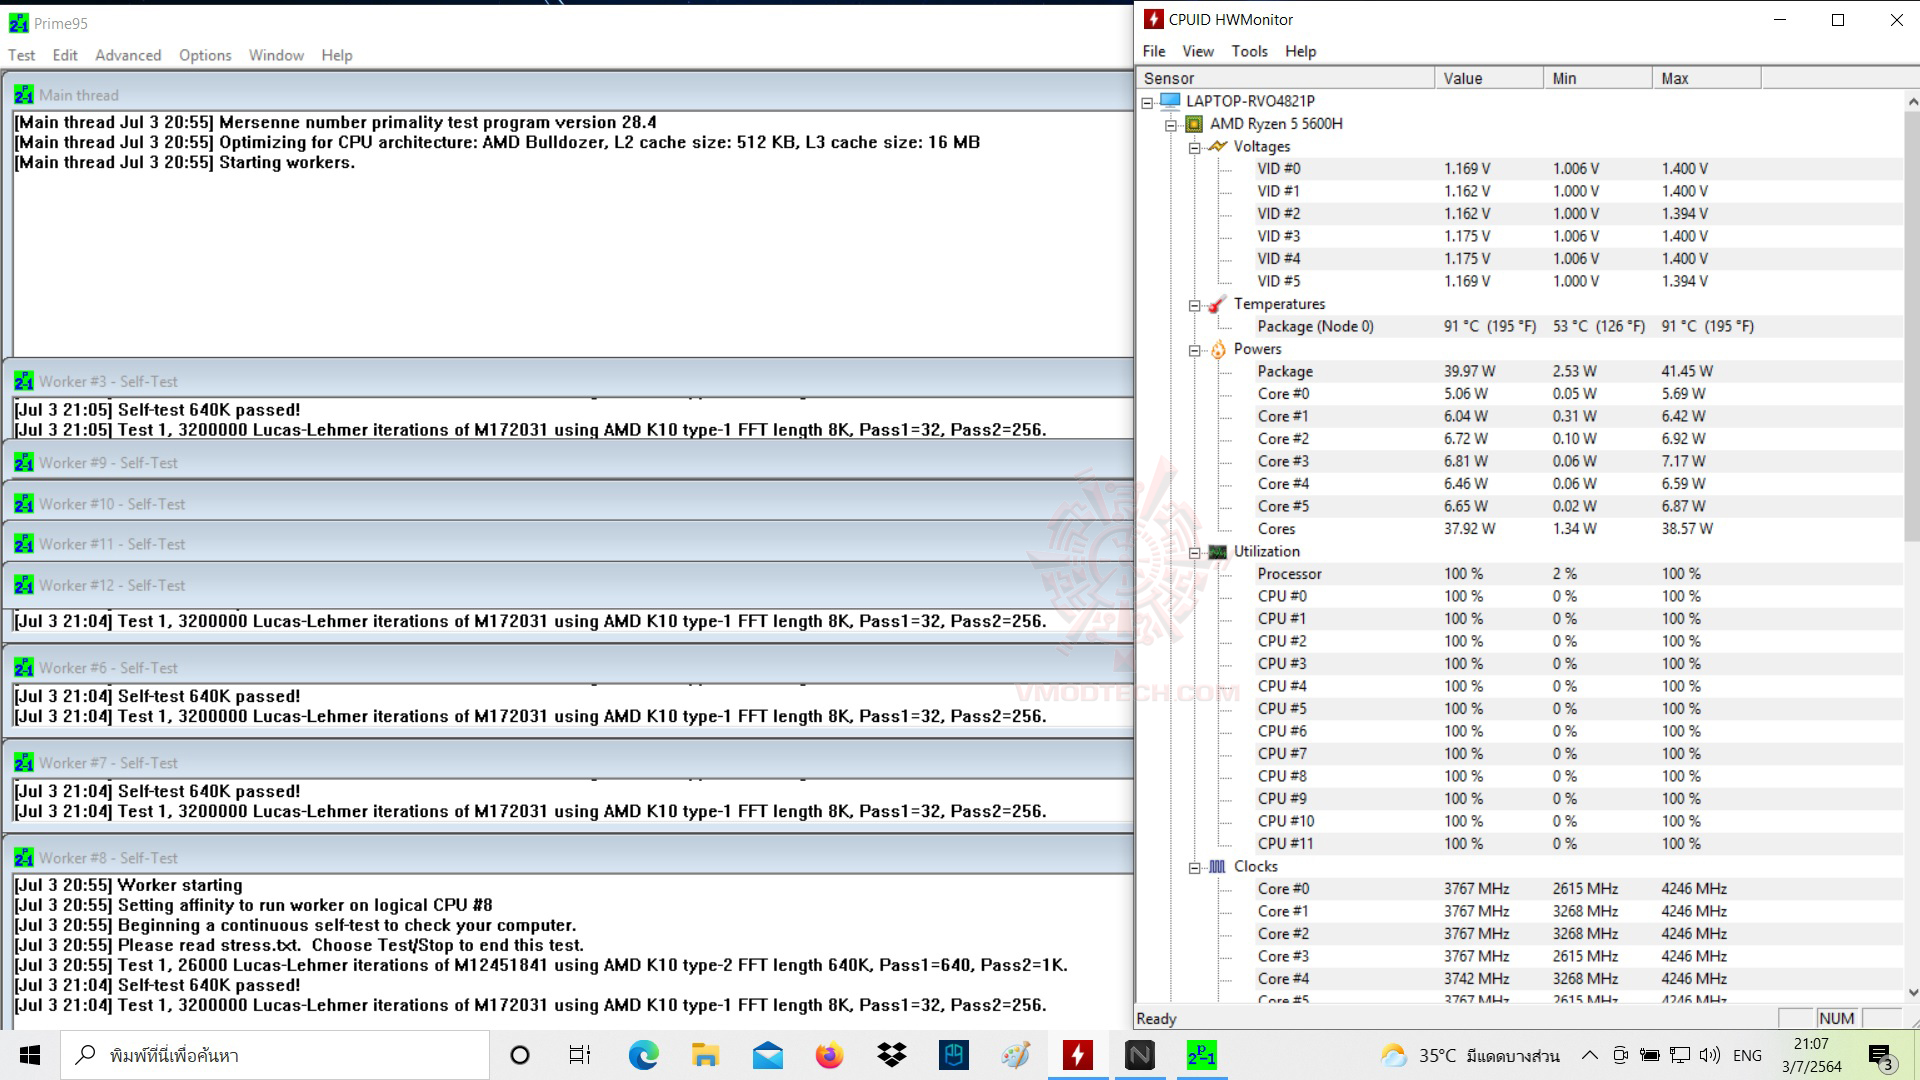This screenshot has width=1920, height=1080.
Task: Collapse the Utilization section
Action: [x=1194, y=552]
